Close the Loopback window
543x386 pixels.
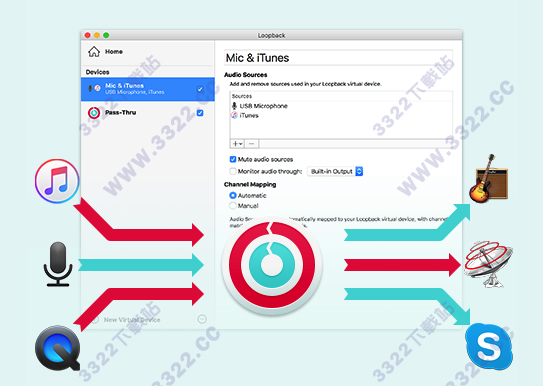[x=88, y=35]
